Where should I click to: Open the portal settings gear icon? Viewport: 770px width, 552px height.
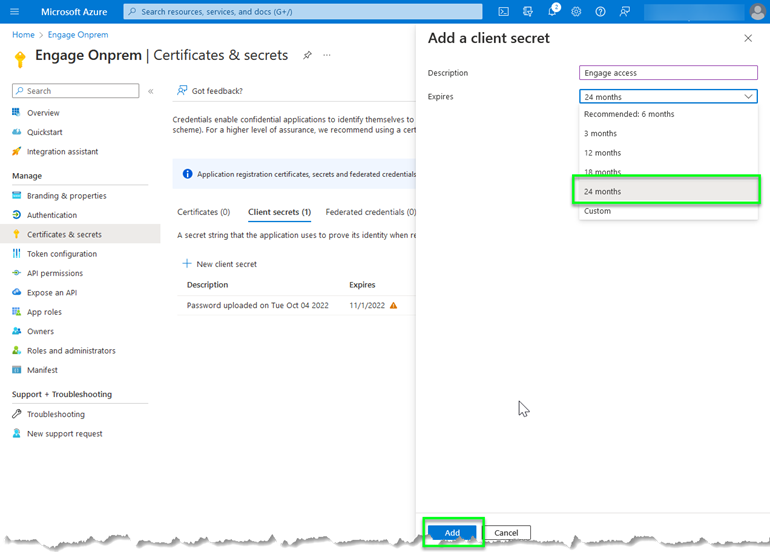click(x=576, y=11)
